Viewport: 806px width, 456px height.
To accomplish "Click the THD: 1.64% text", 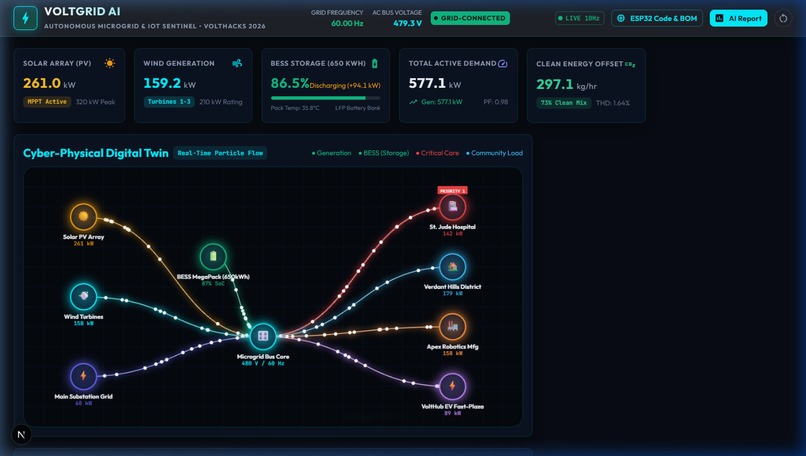I will [613, 103].
